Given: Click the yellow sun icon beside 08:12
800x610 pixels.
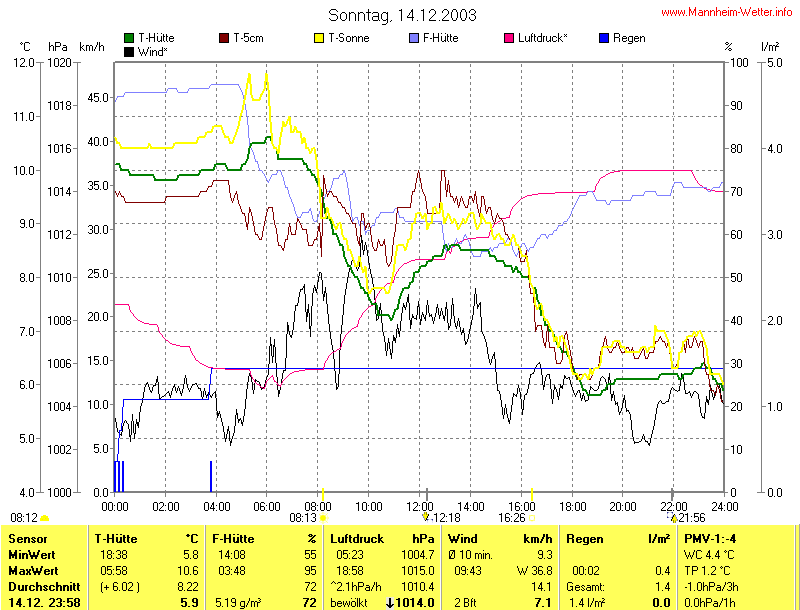Looking at the screenshot, I should pos(44,518).
